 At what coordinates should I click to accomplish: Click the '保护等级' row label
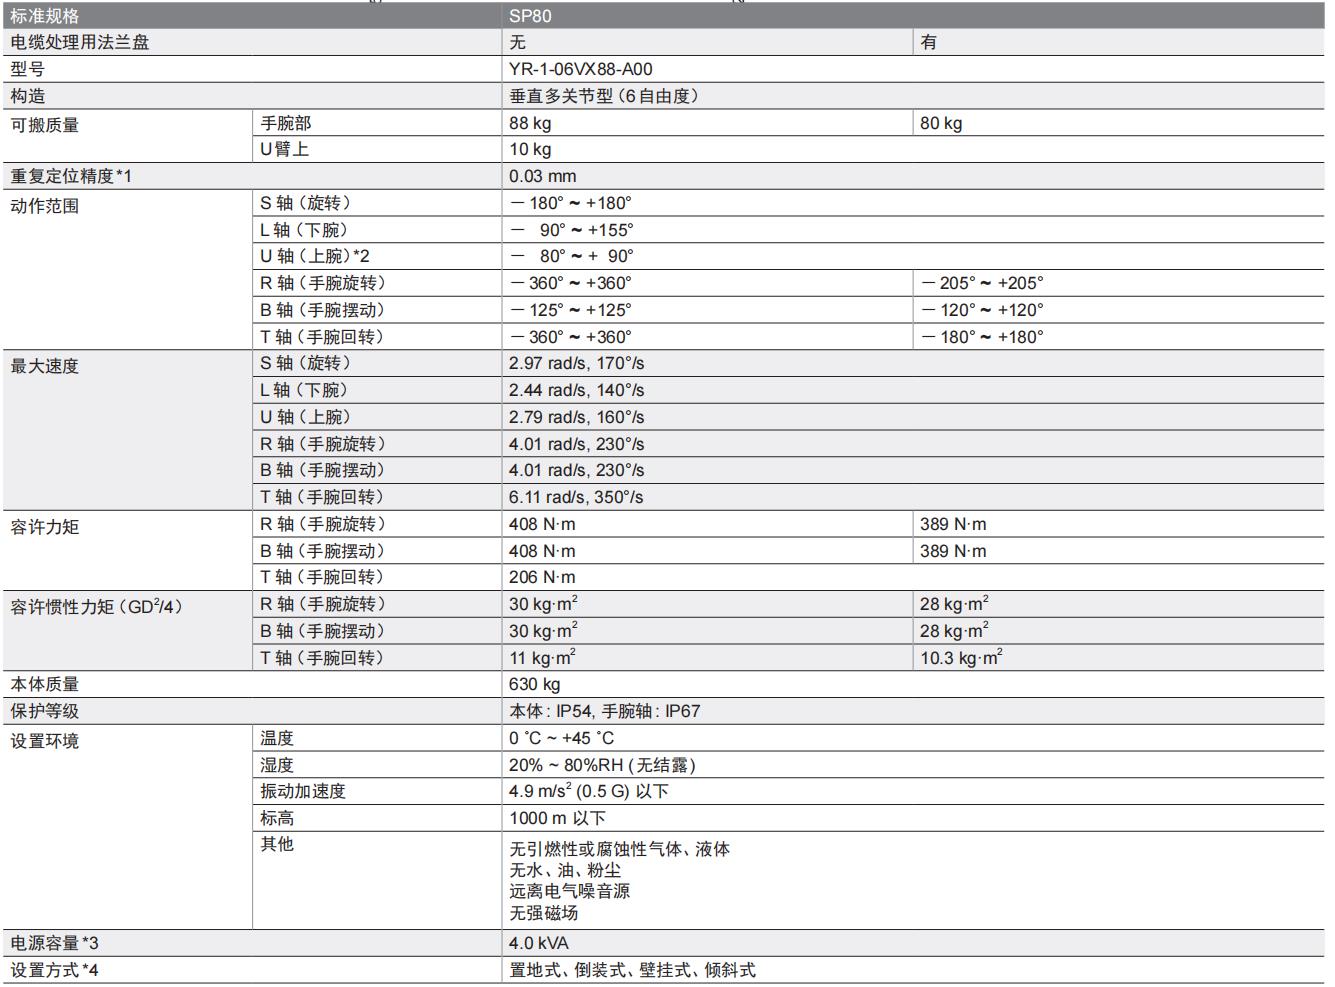pos(45,711)
